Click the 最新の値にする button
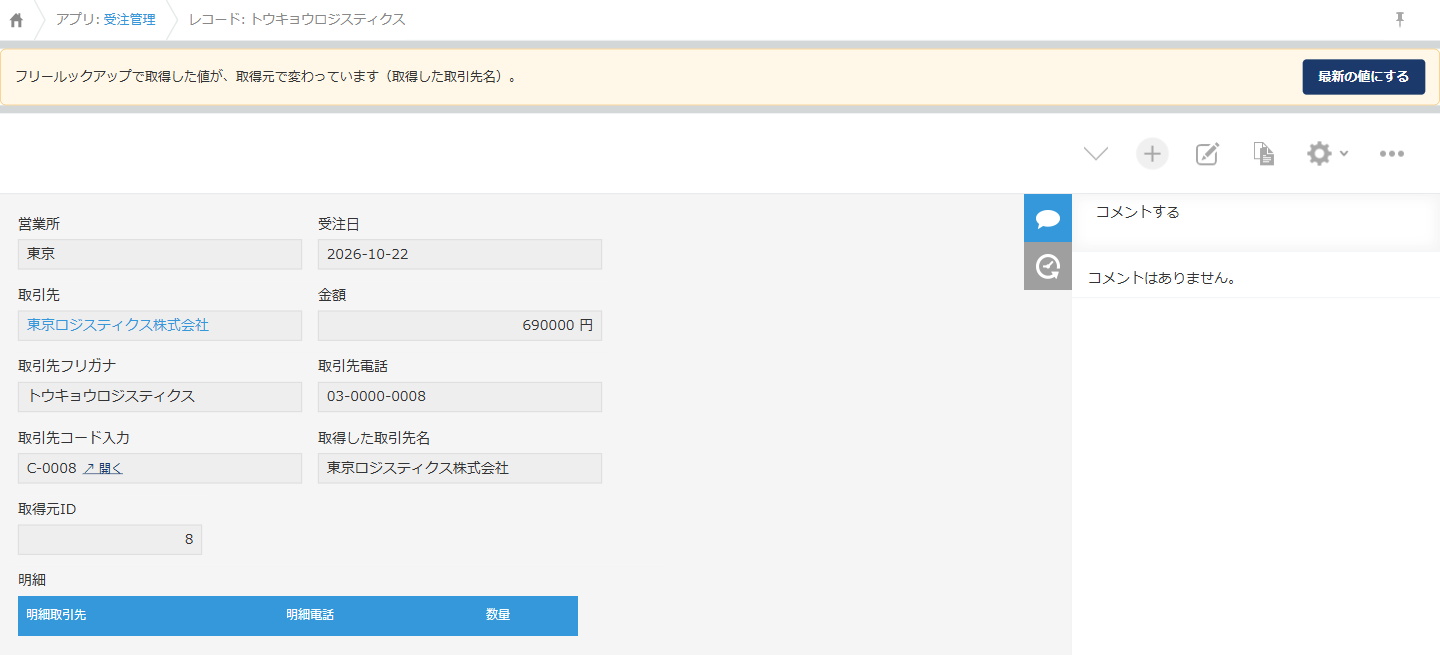The image size is (1440, 655). point(1363,77)
